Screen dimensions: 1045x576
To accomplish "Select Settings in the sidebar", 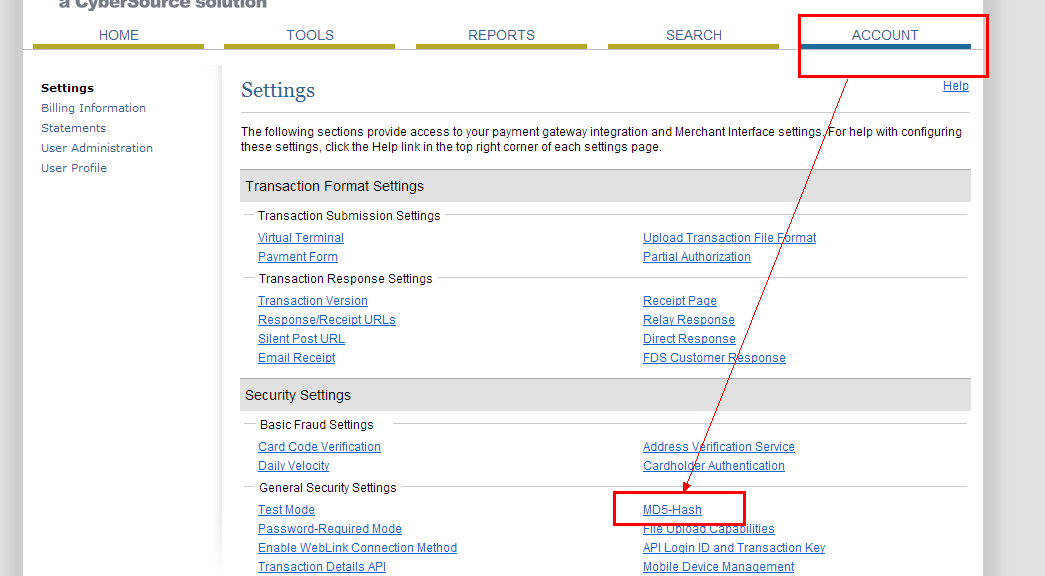I will tap(67, 88).
